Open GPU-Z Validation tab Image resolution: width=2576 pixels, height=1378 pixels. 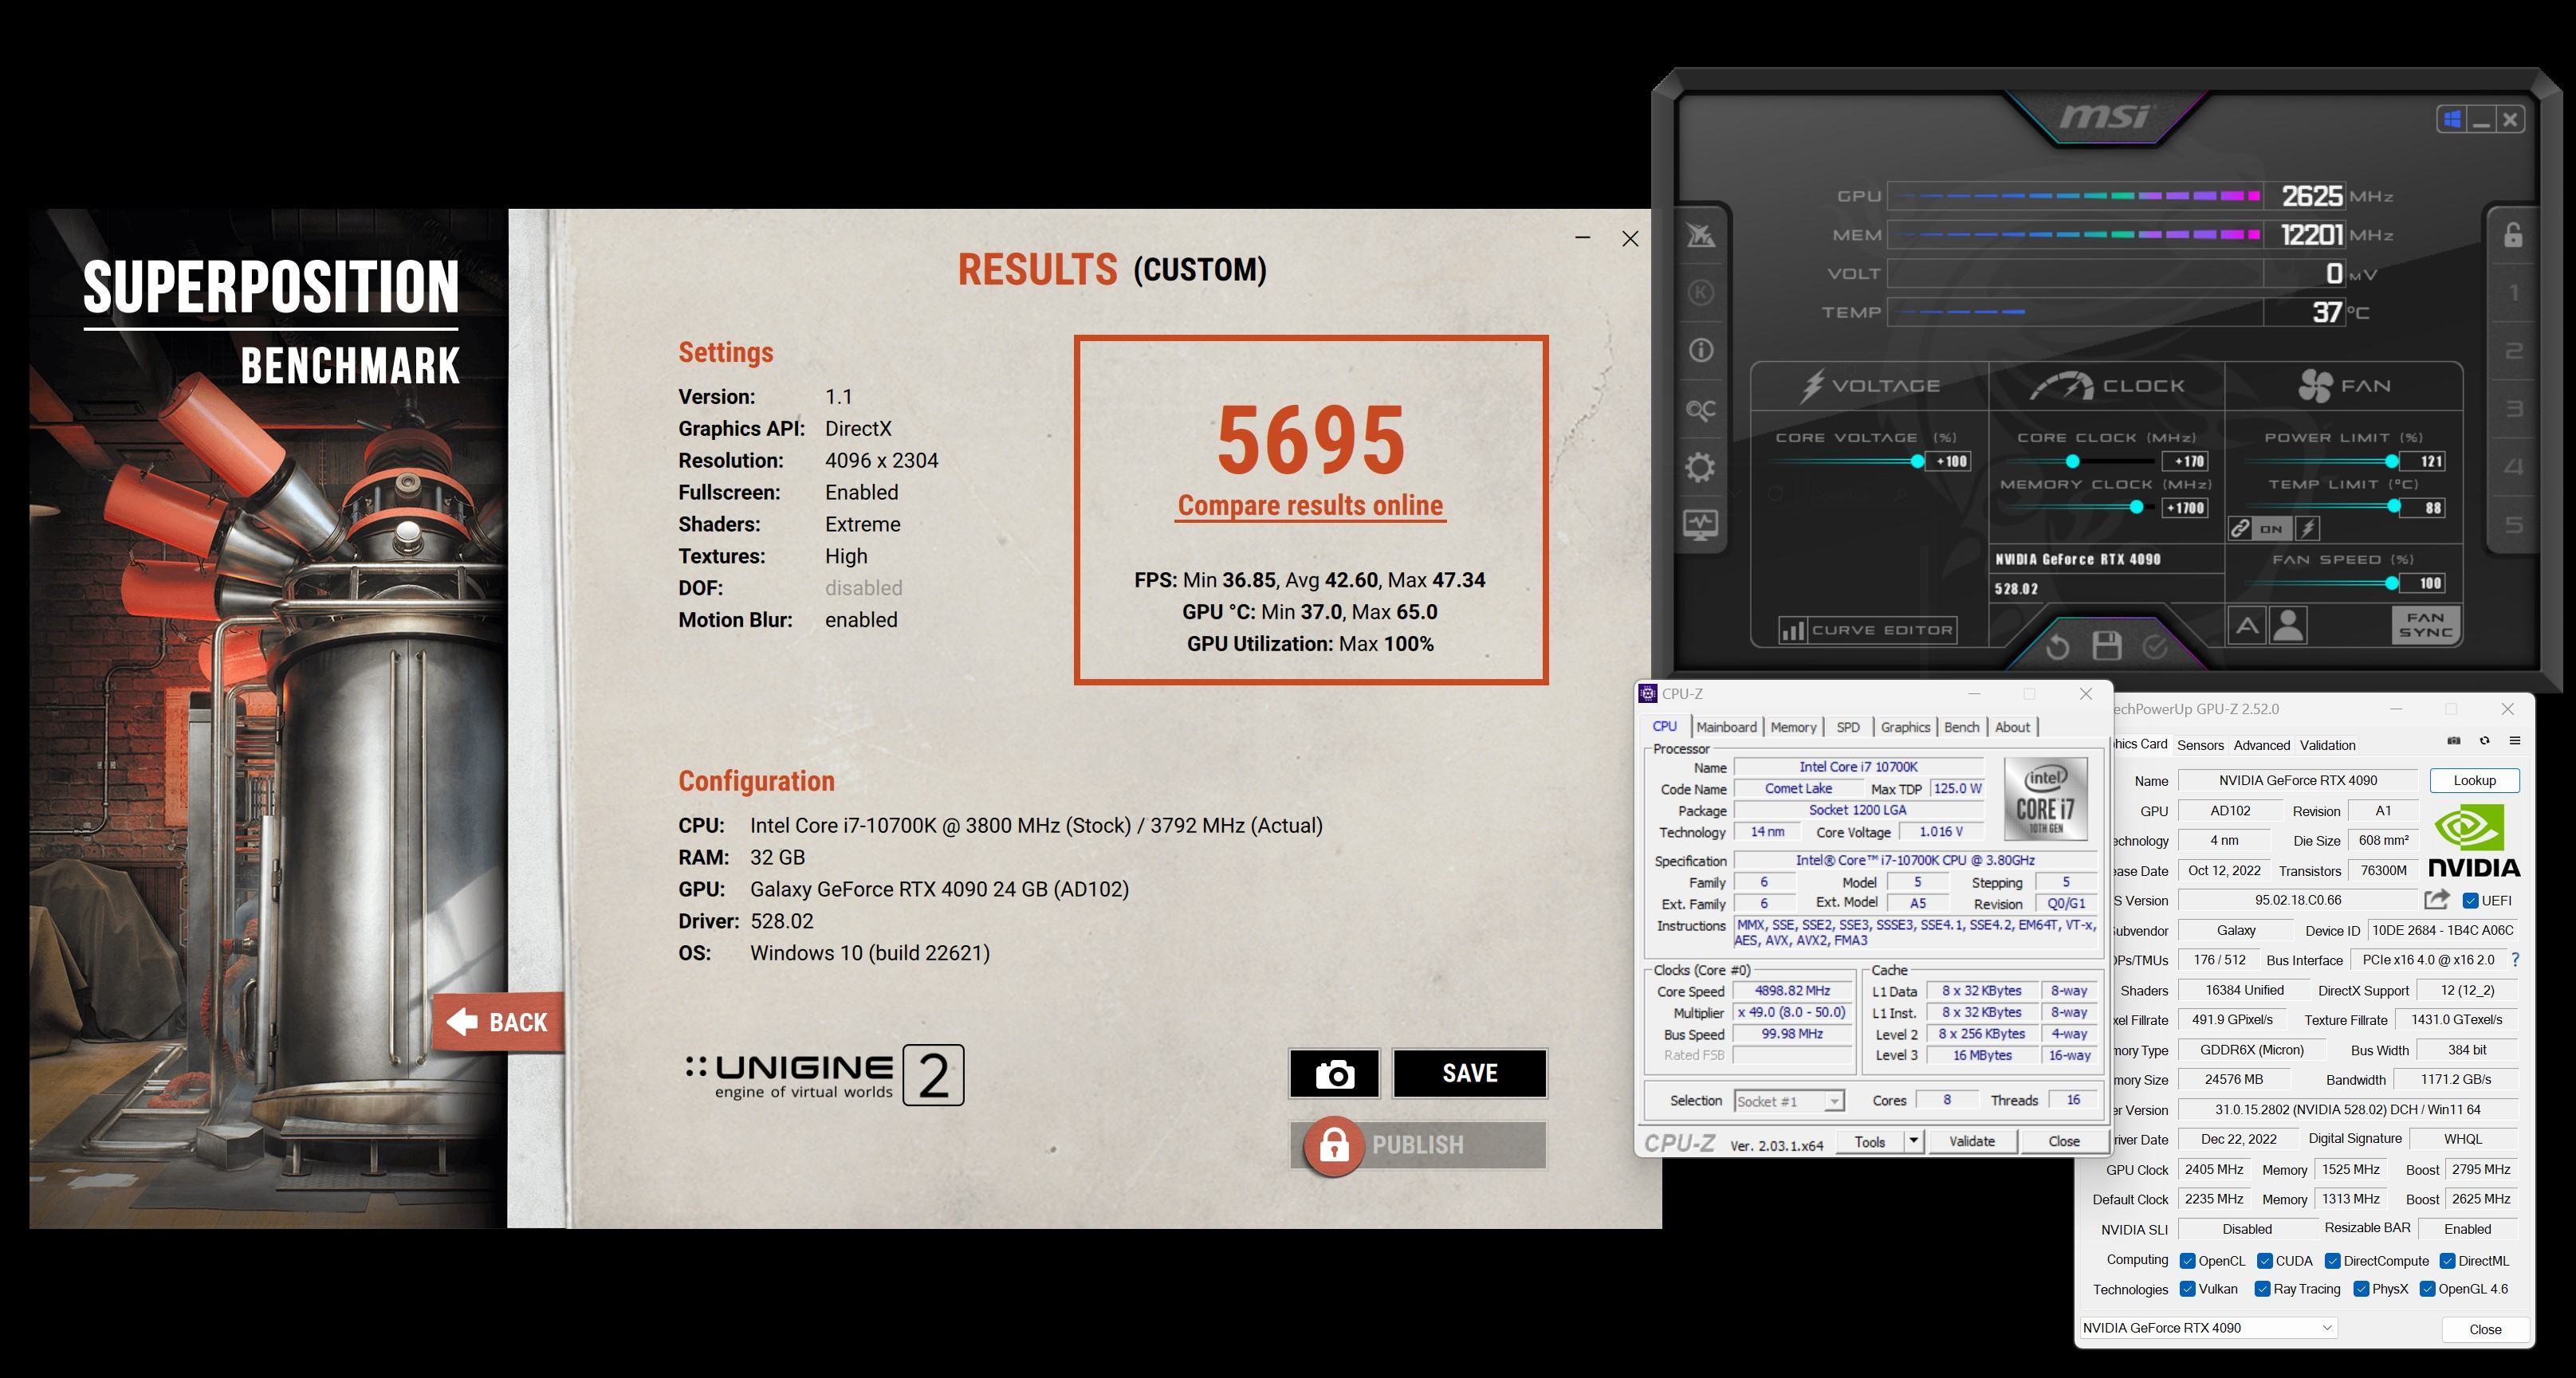[2327, 745]
